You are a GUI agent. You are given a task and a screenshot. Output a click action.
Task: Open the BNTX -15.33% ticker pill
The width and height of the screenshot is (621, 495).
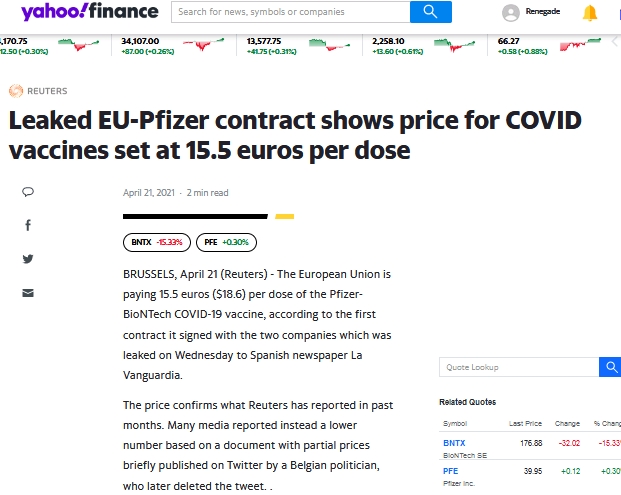coord(157,242)
